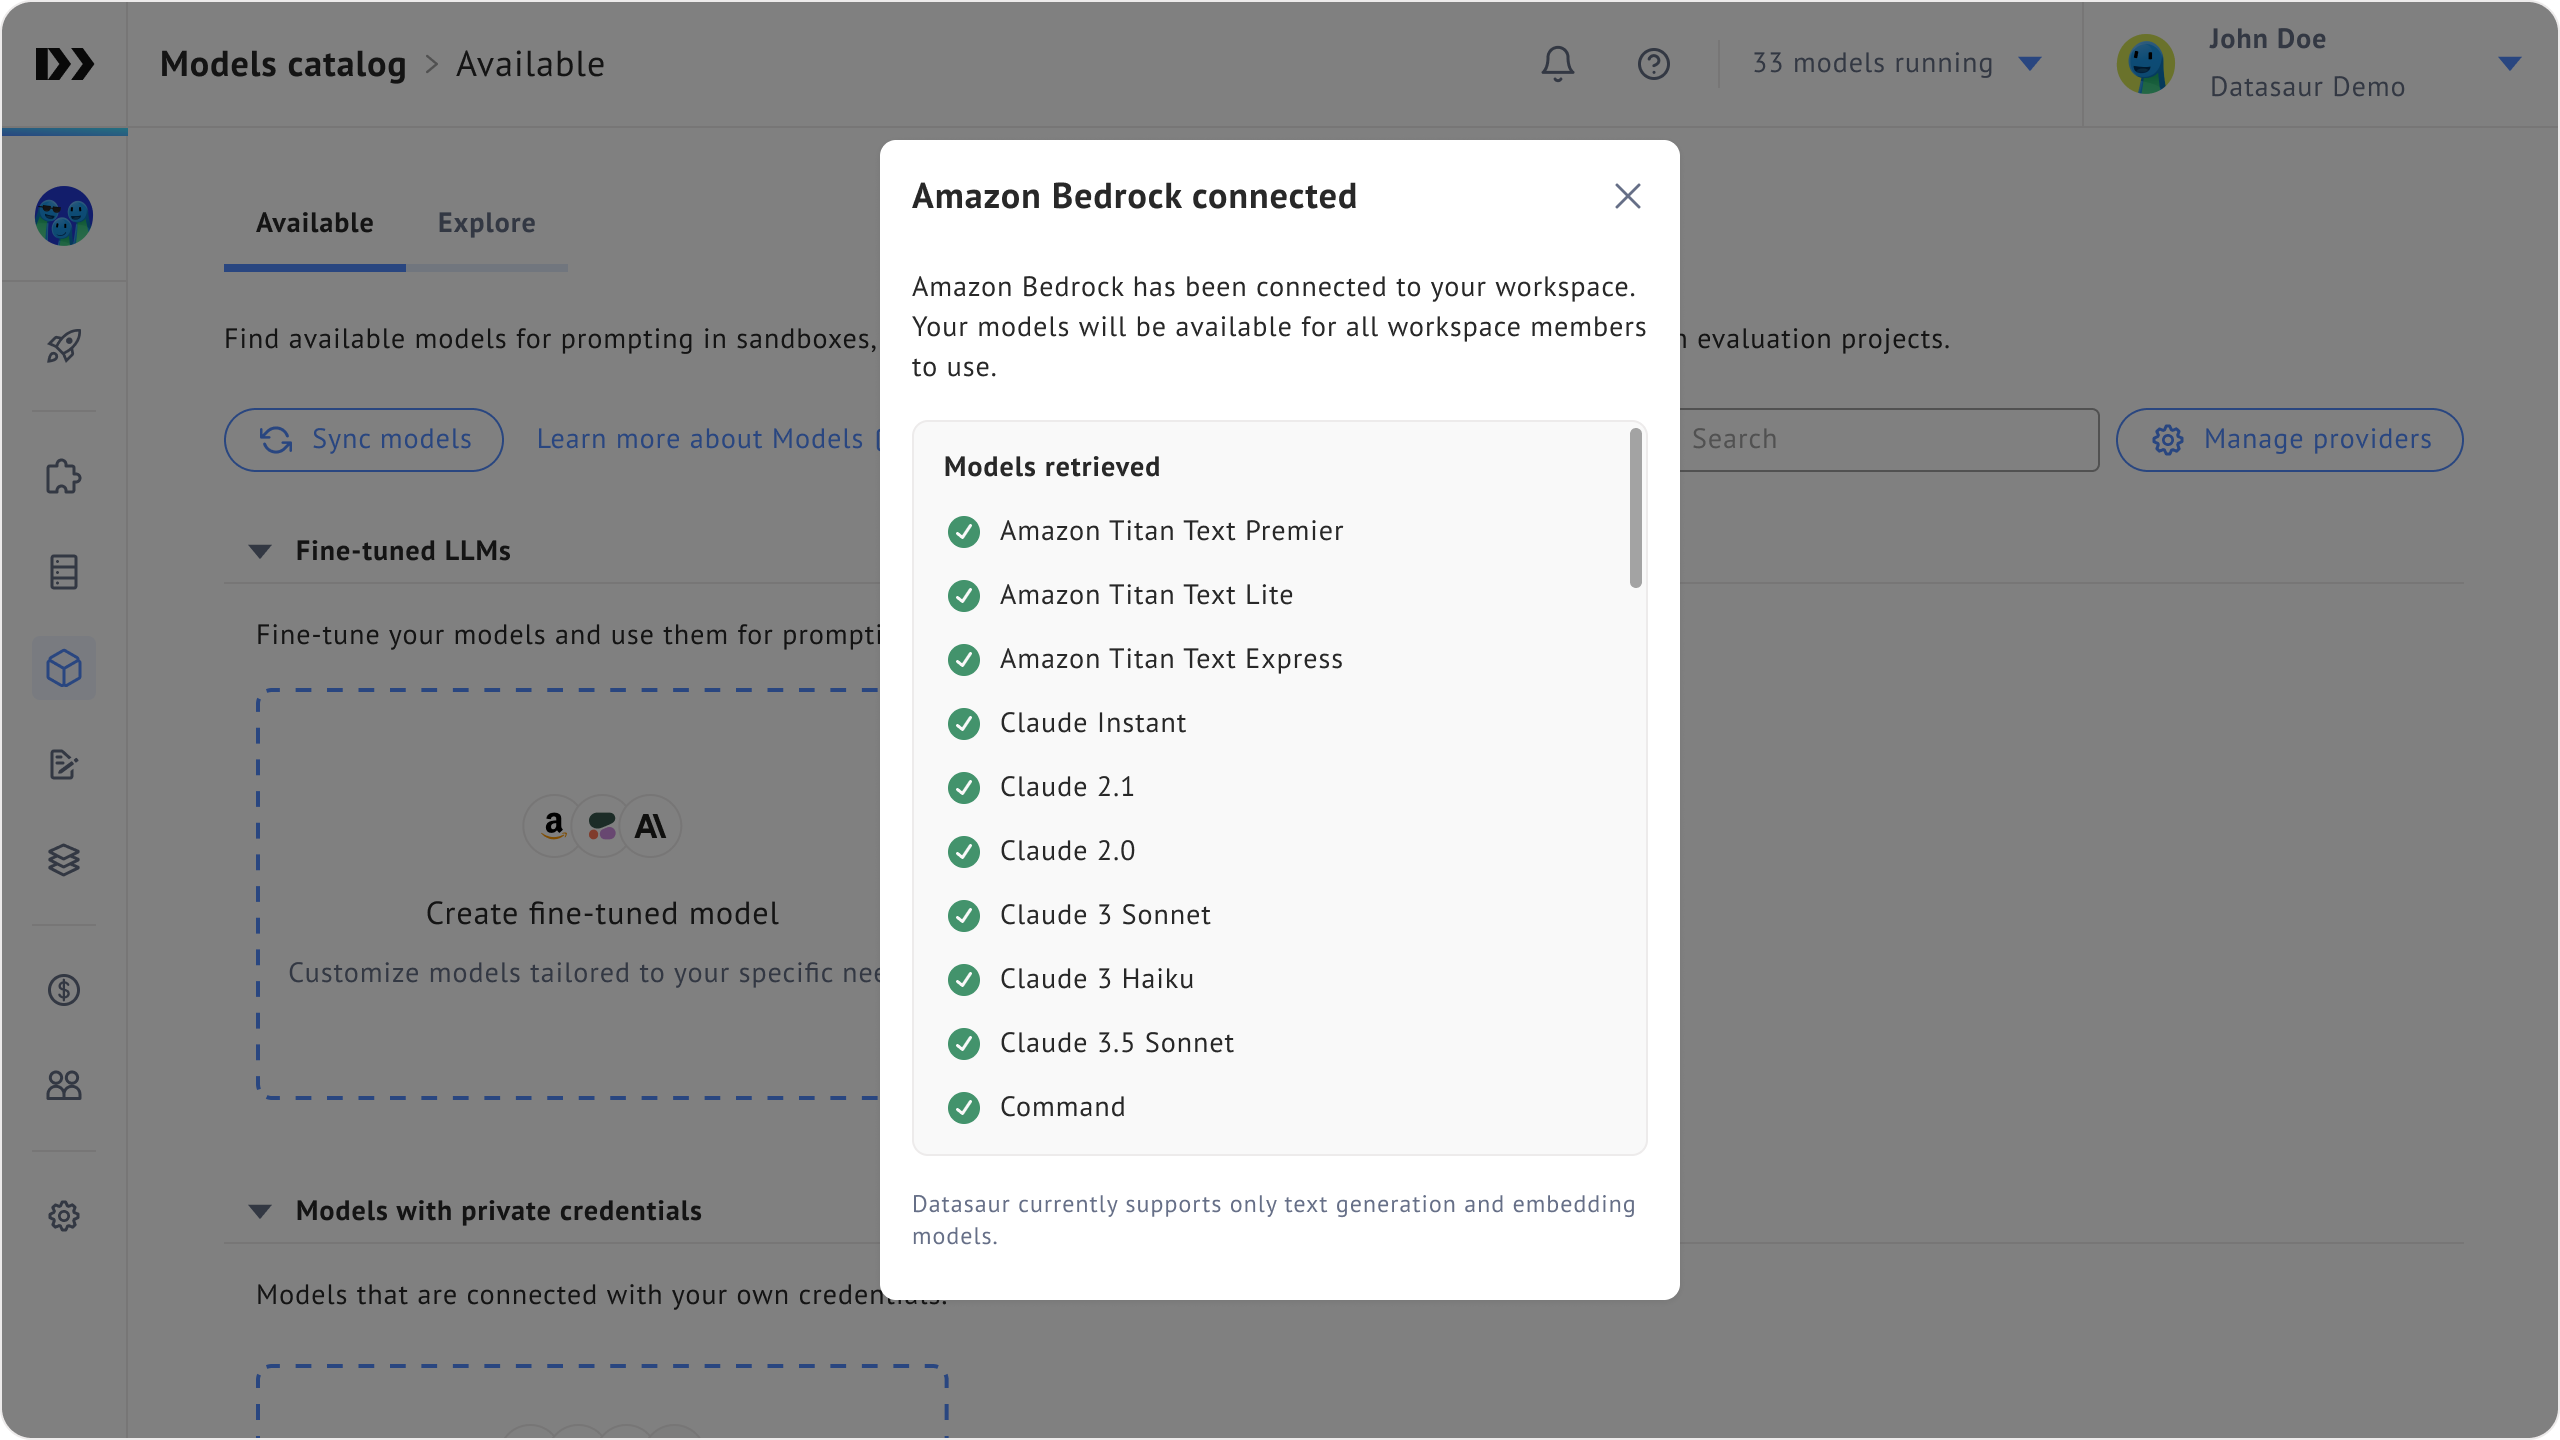Click the notification bell icon
Image resolution: width=2560 pixels, height=1440 pixels.
[x=1557, y=64]
